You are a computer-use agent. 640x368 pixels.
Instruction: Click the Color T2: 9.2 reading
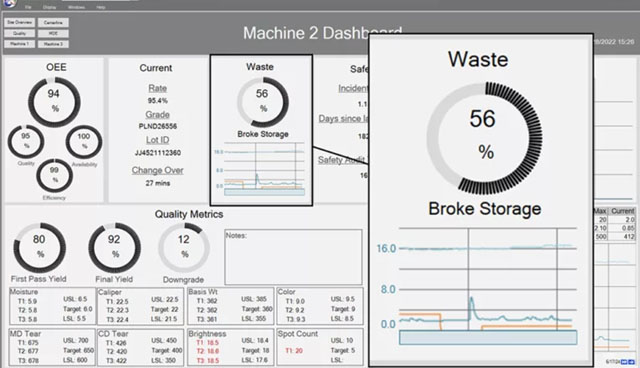click(x=295, y=310)
